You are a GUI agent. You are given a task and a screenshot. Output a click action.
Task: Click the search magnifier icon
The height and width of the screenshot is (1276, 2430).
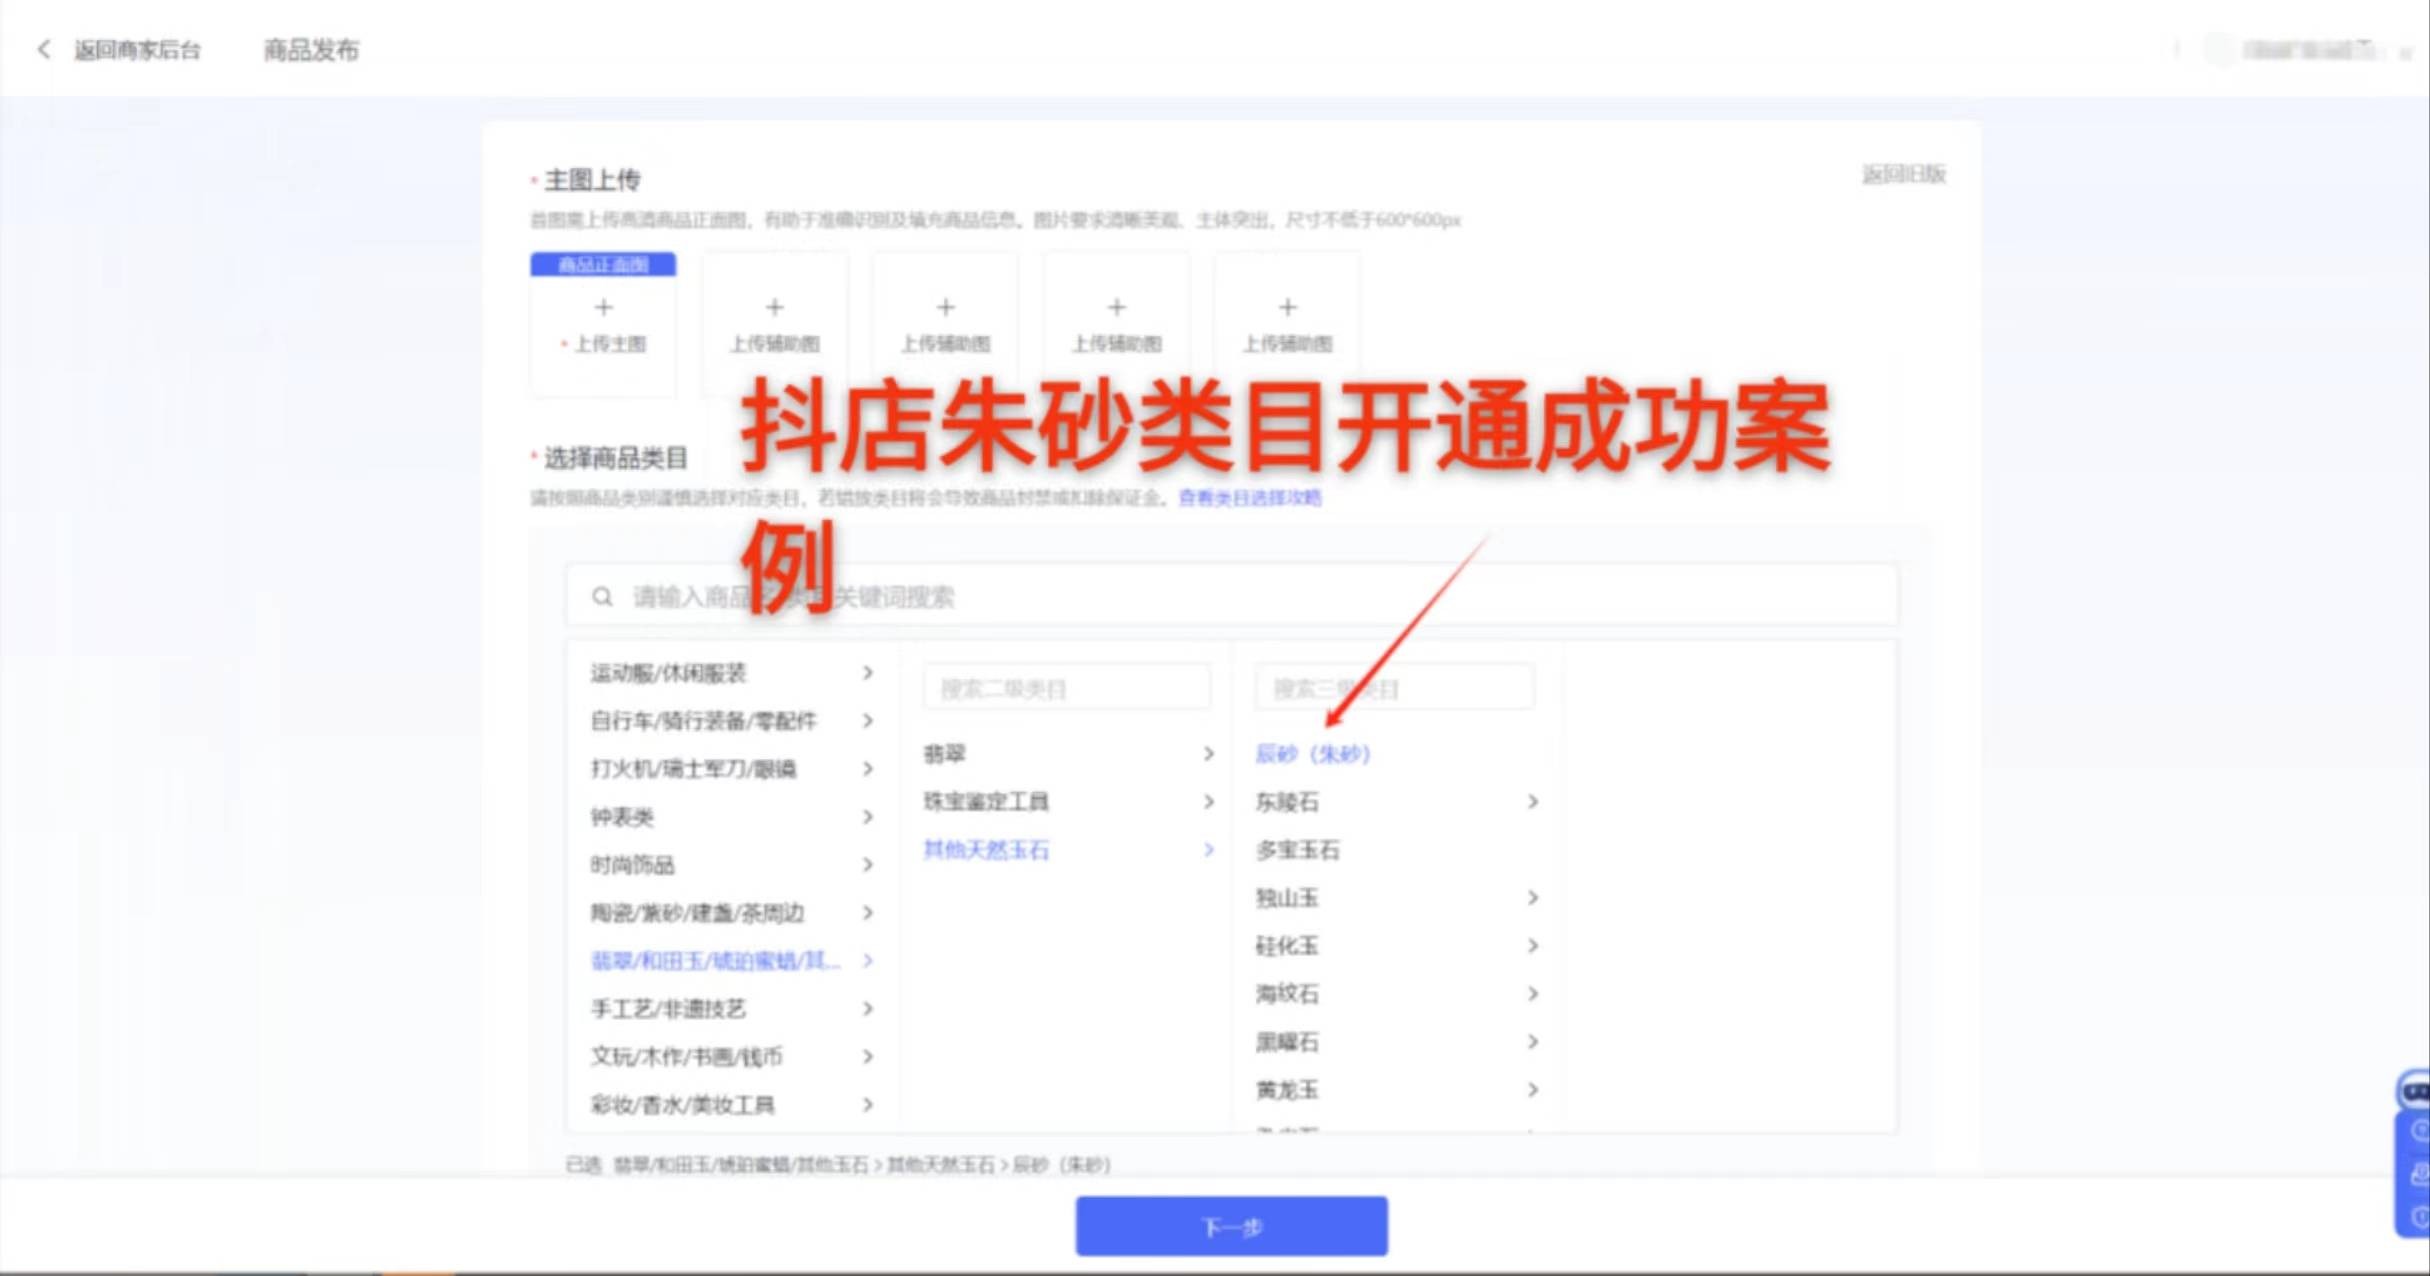coord(602,597)
